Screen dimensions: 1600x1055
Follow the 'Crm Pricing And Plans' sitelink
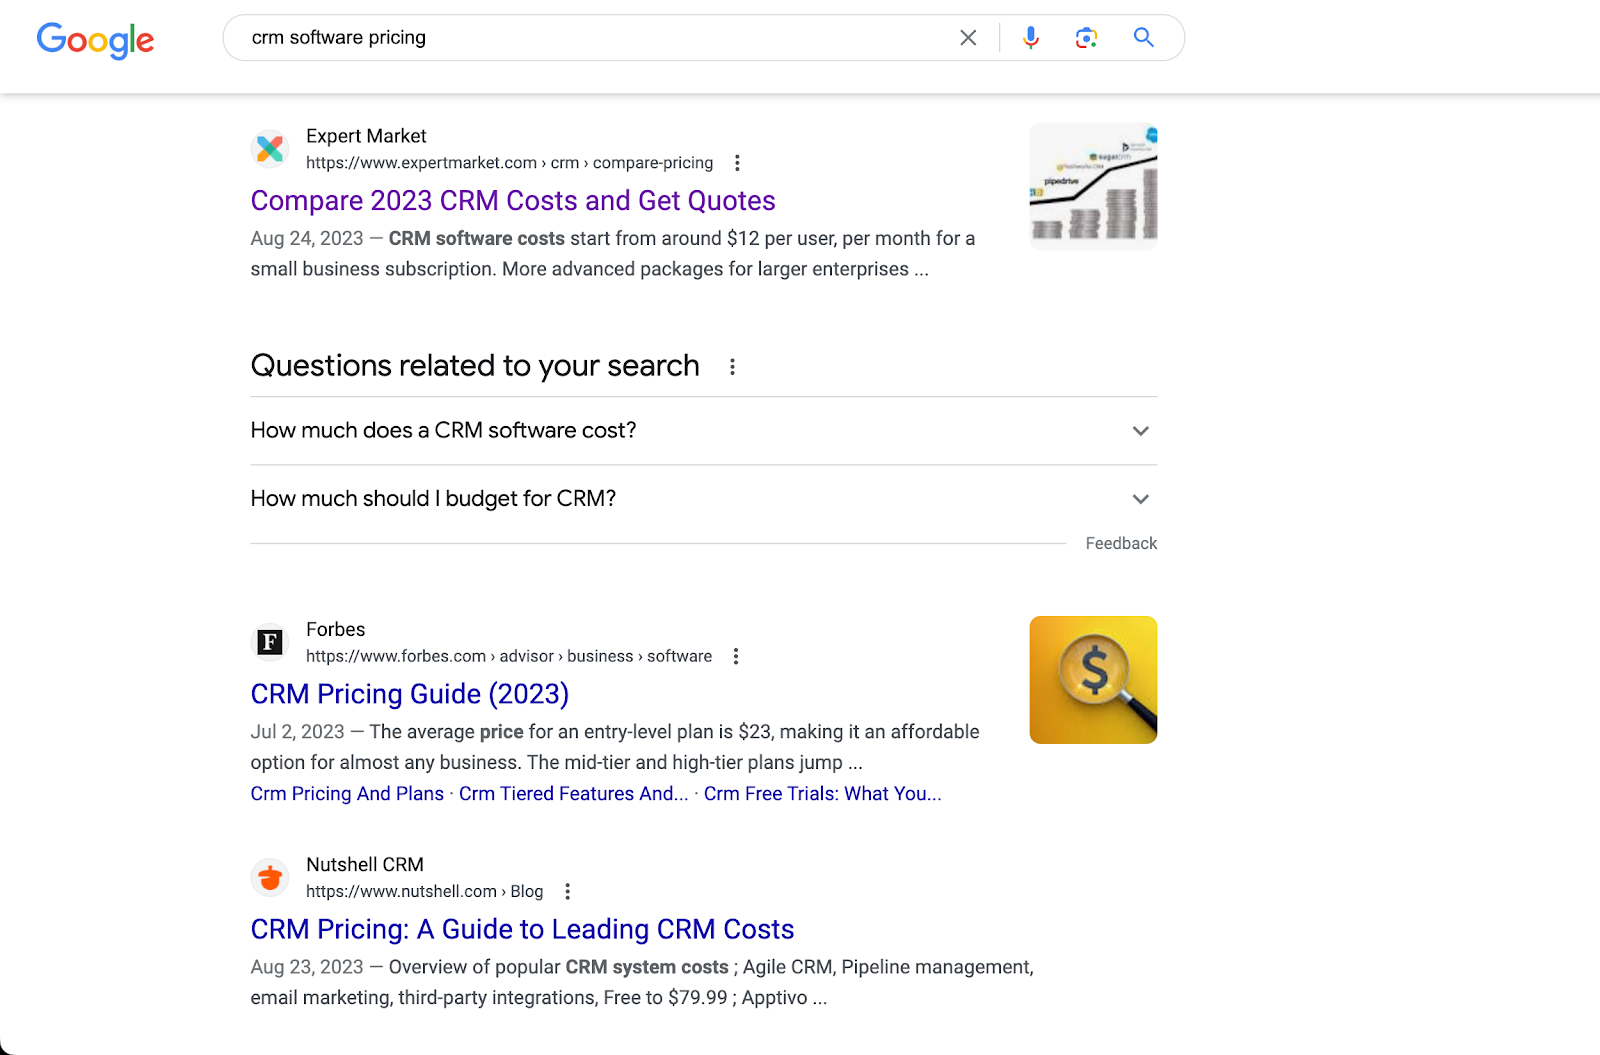coord(347,794)
